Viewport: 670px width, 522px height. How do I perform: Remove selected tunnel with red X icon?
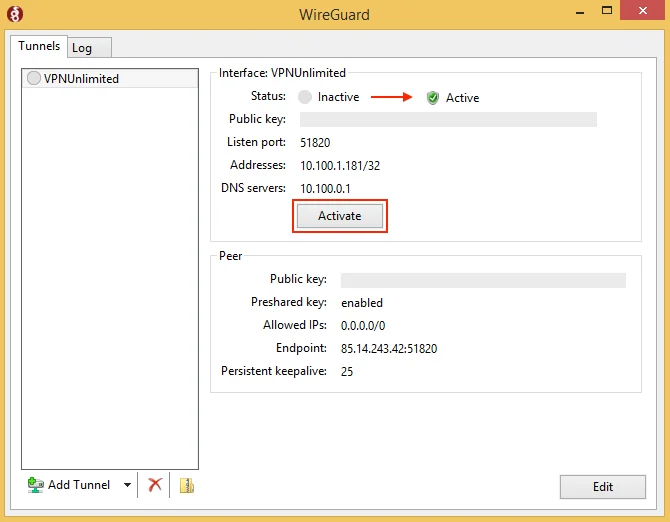click(155, 485)
